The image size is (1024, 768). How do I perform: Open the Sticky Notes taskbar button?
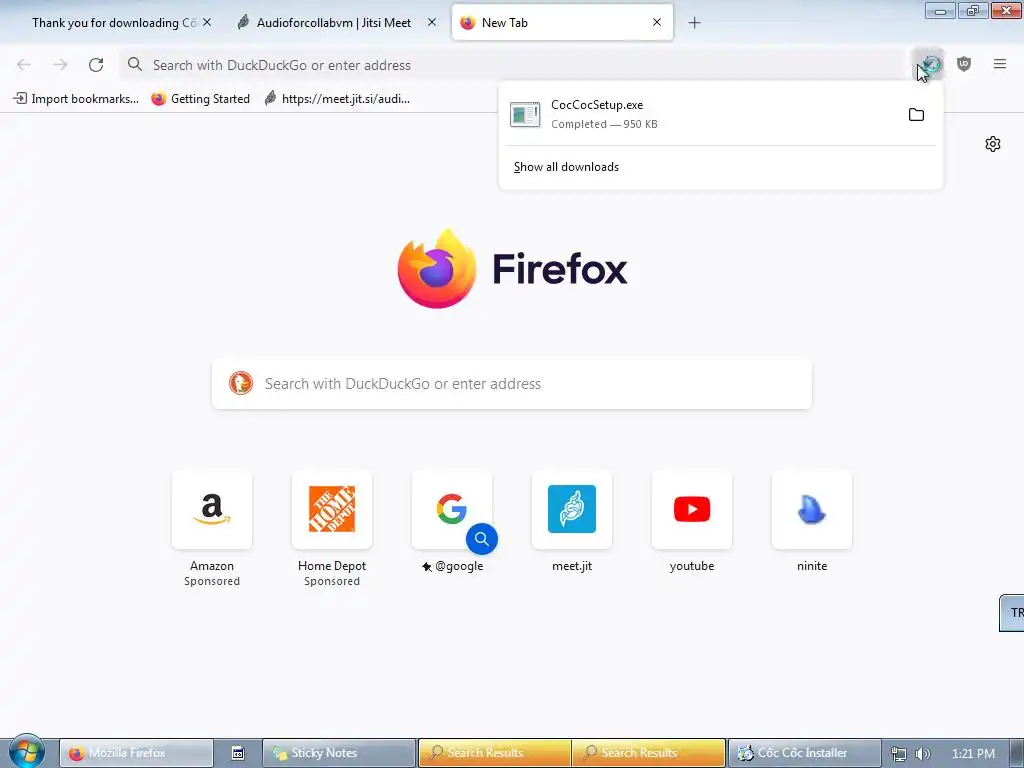(339, 753)
